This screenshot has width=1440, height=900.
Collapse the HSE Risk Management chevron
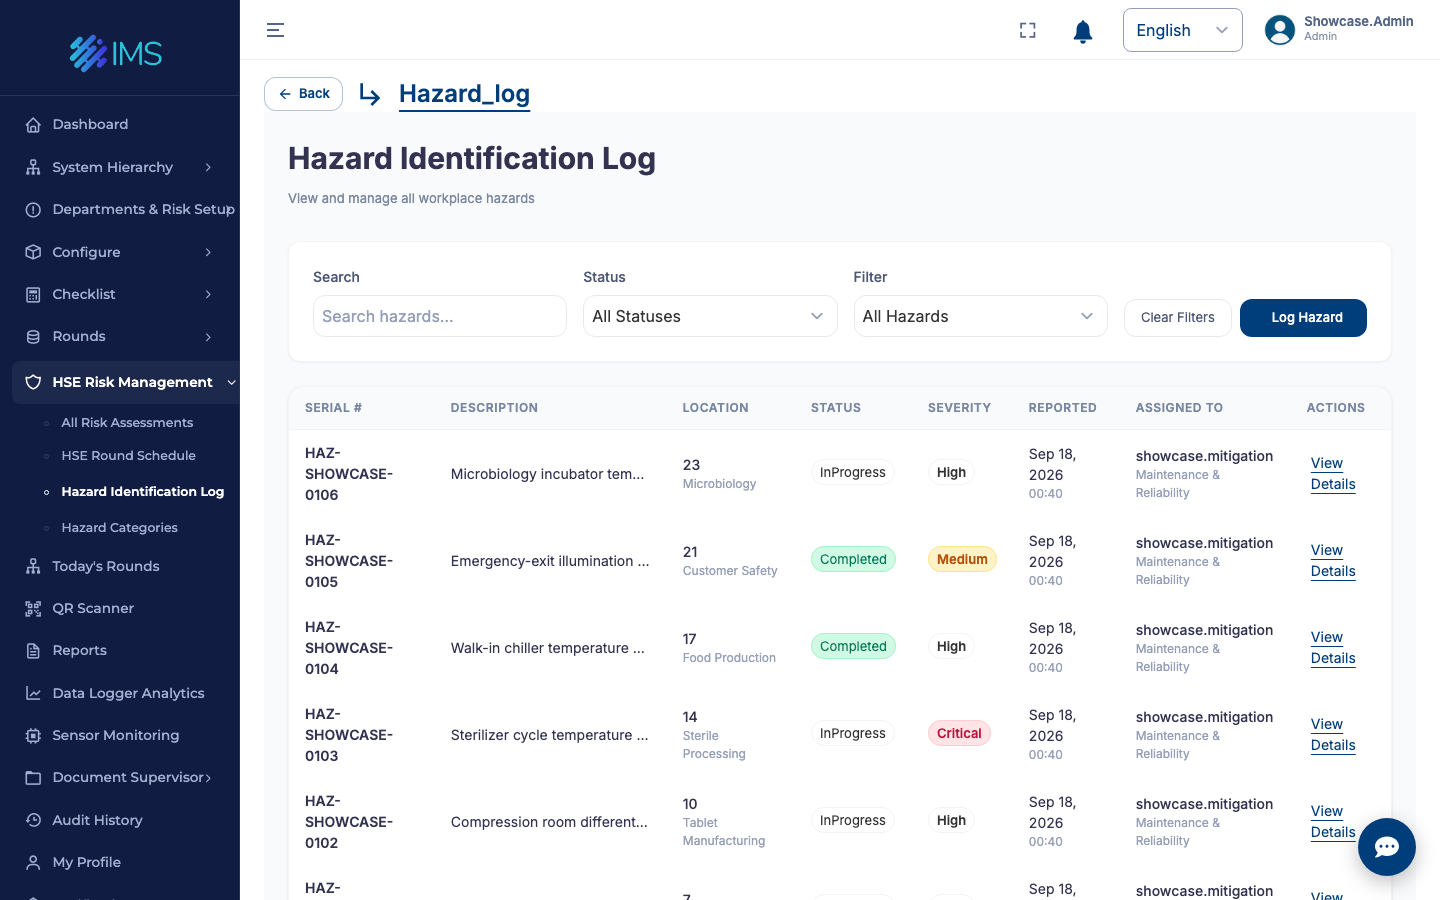pyautogui.click(x=232, y=382)
